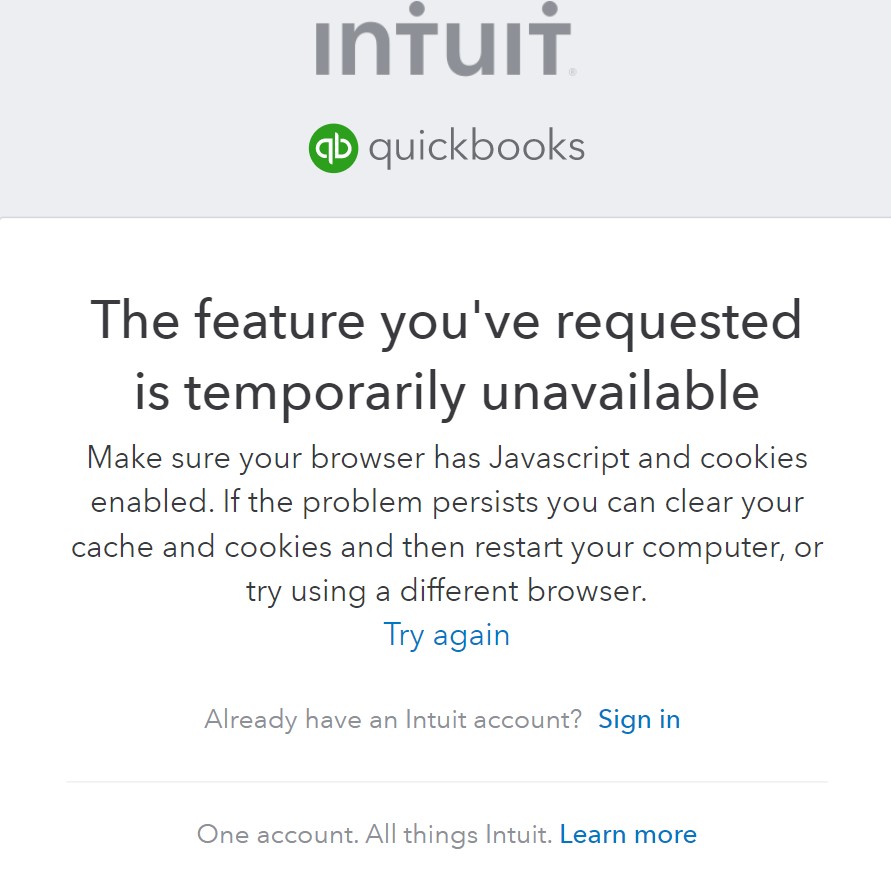Screen dimensions: 891x885
Task: Click the quickbooks wordmark text
Action: click(x=476, y=147)
